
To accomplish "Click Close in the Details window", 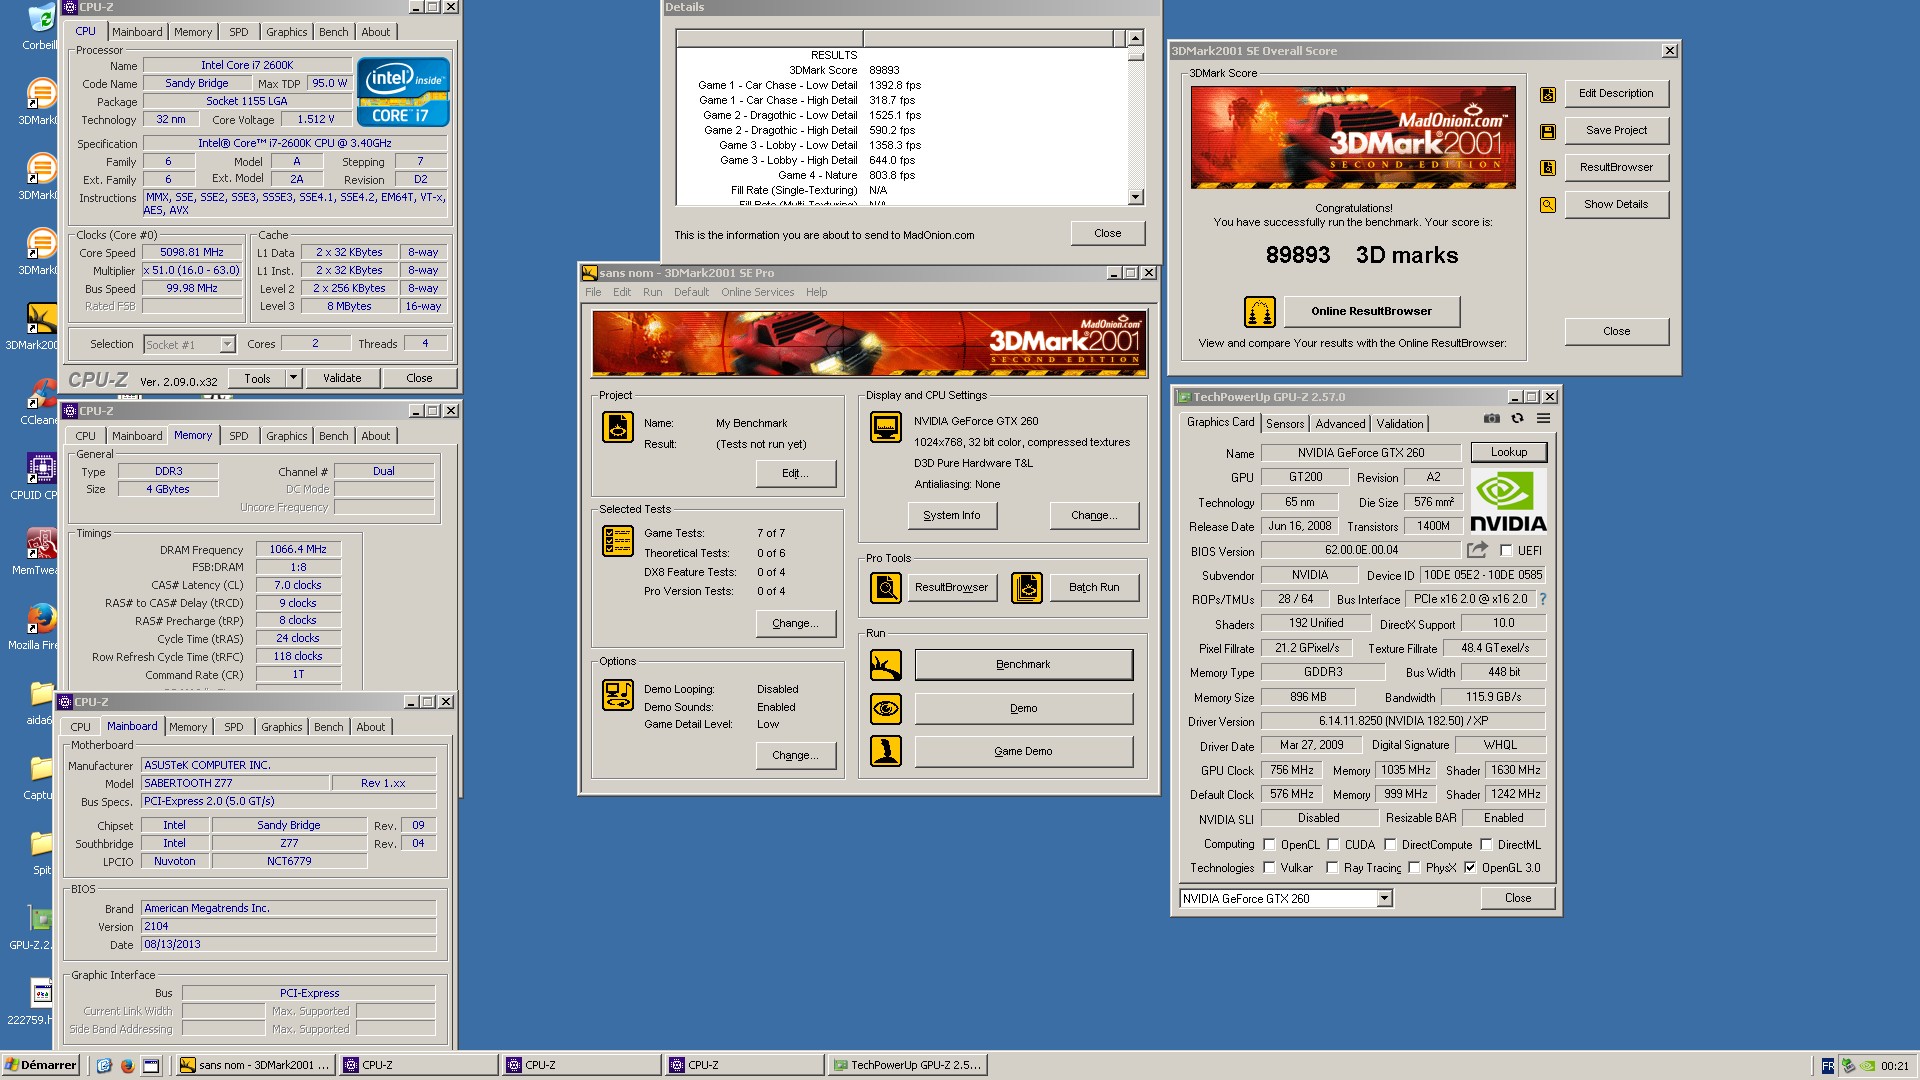I will pyautogui.click(x=1107, y=234).
